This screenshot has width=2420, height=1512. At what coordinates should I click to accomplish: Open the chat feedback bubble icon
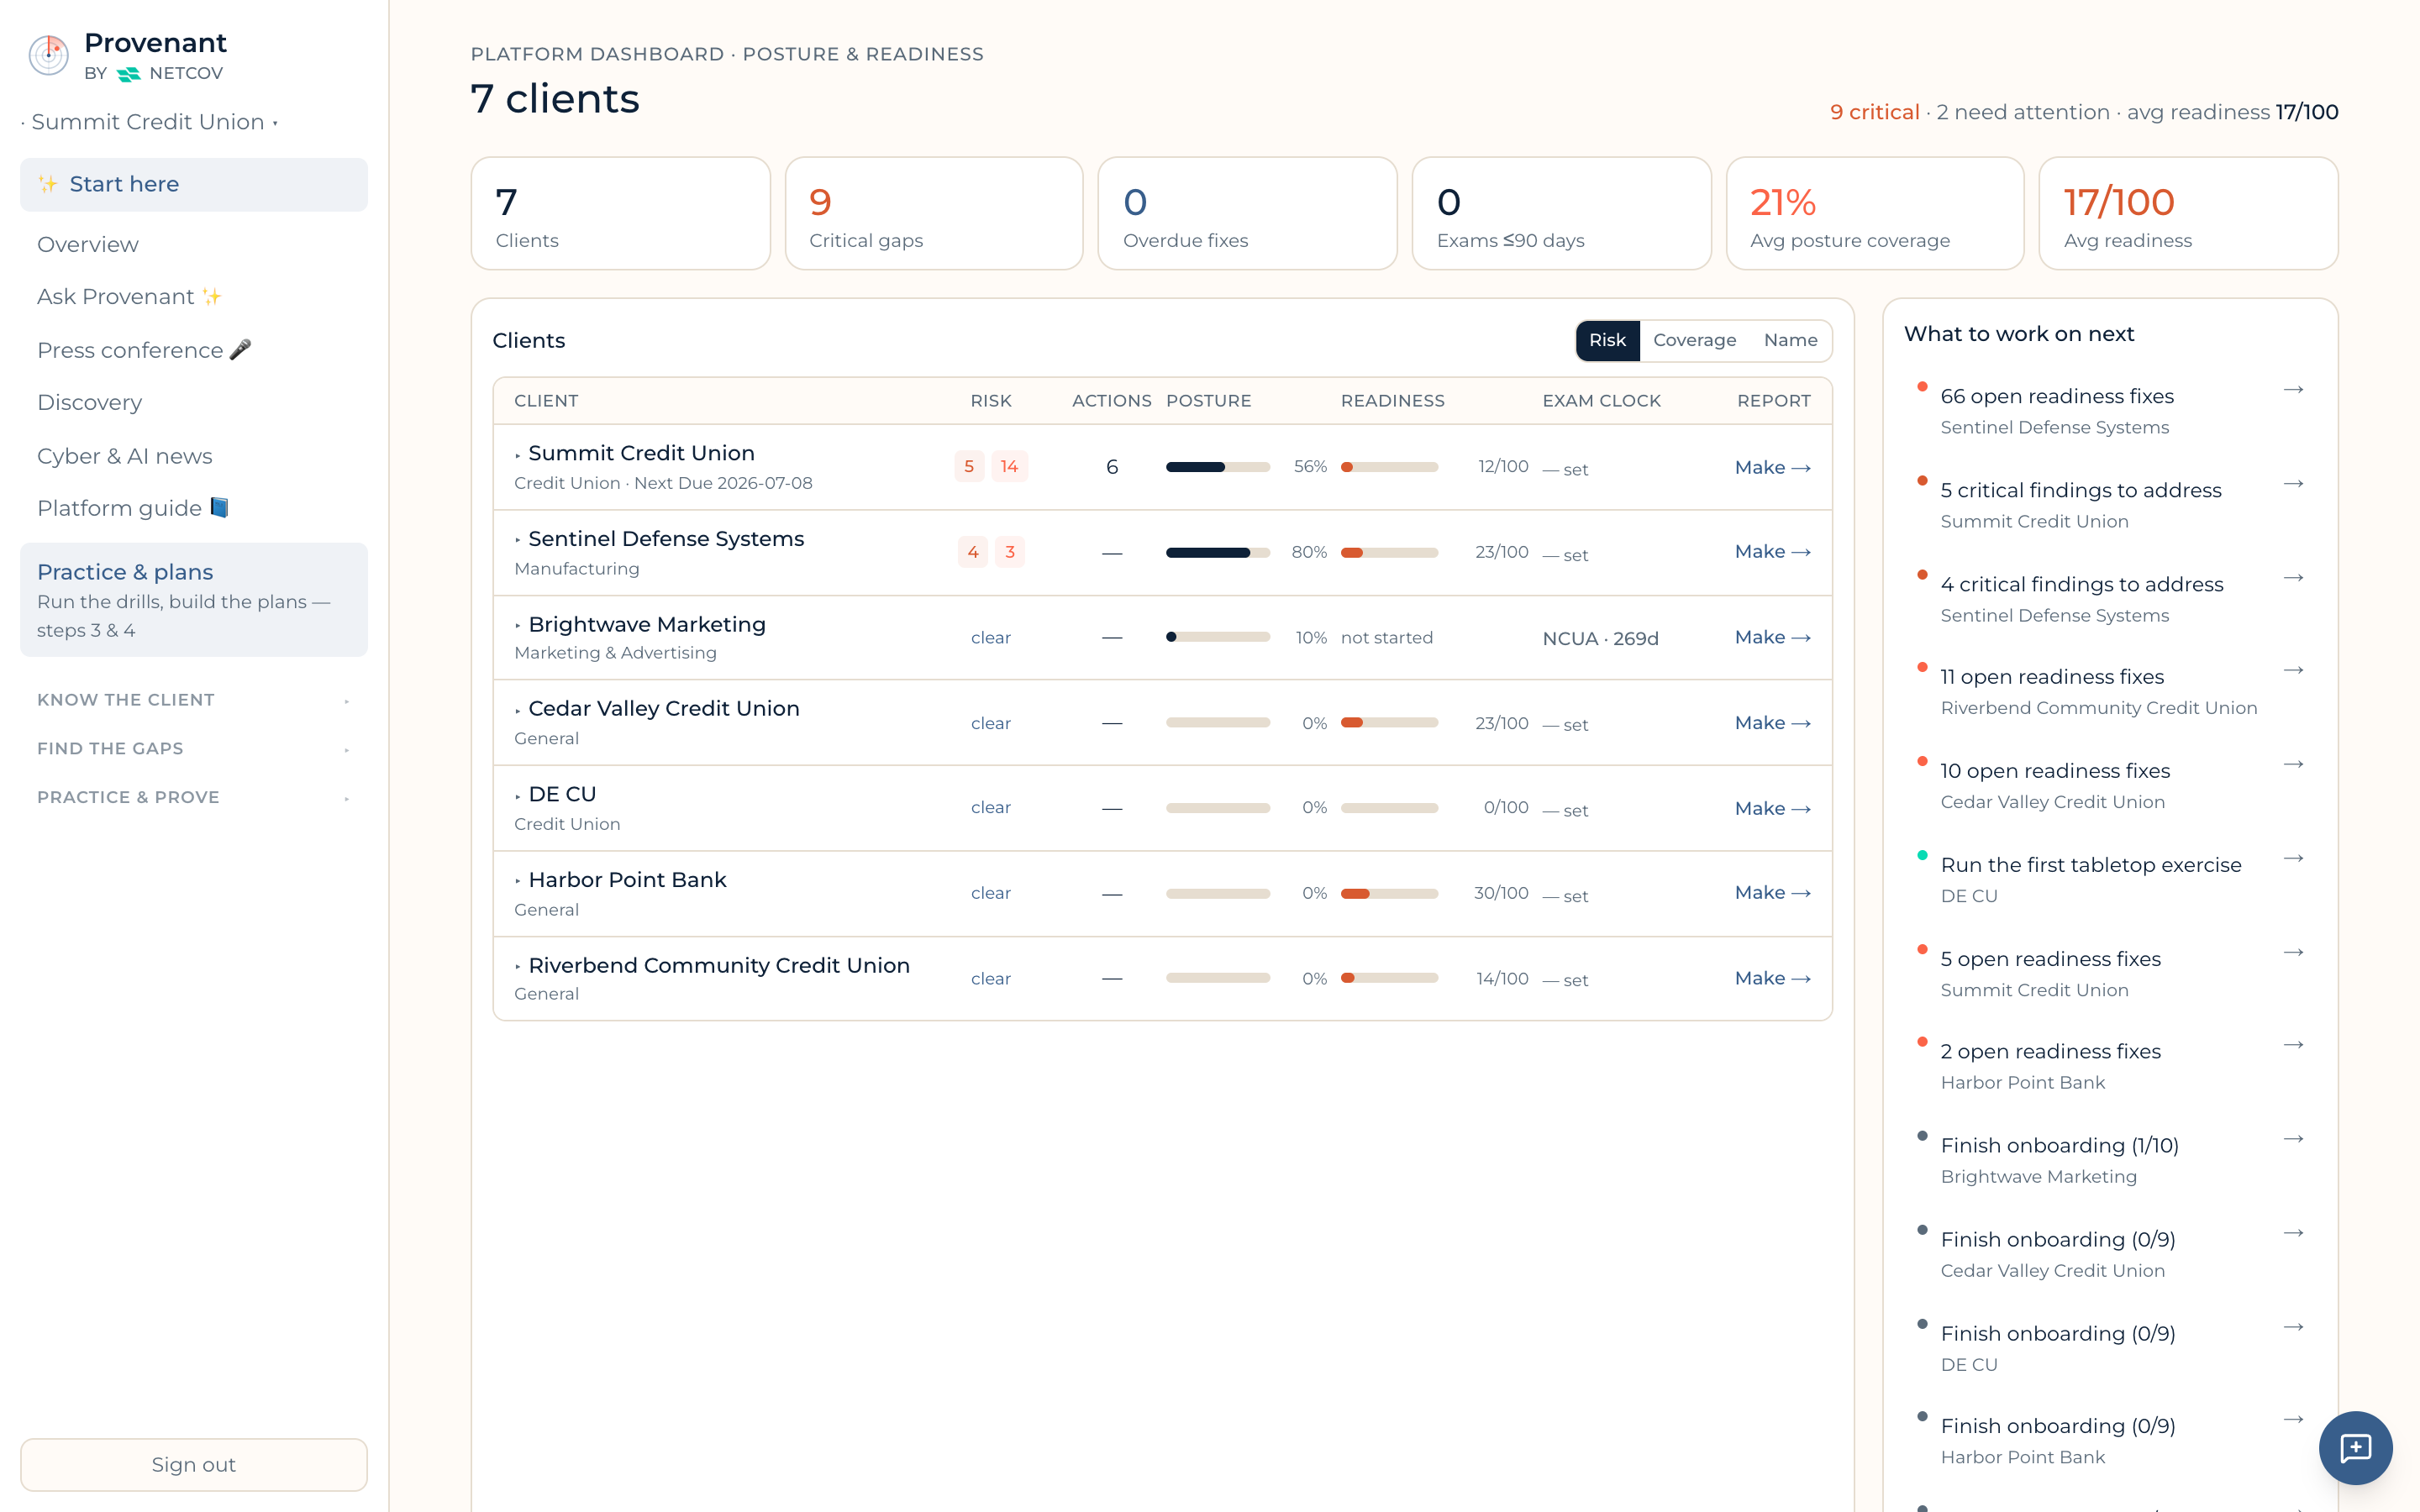tap(2355, 1447)
